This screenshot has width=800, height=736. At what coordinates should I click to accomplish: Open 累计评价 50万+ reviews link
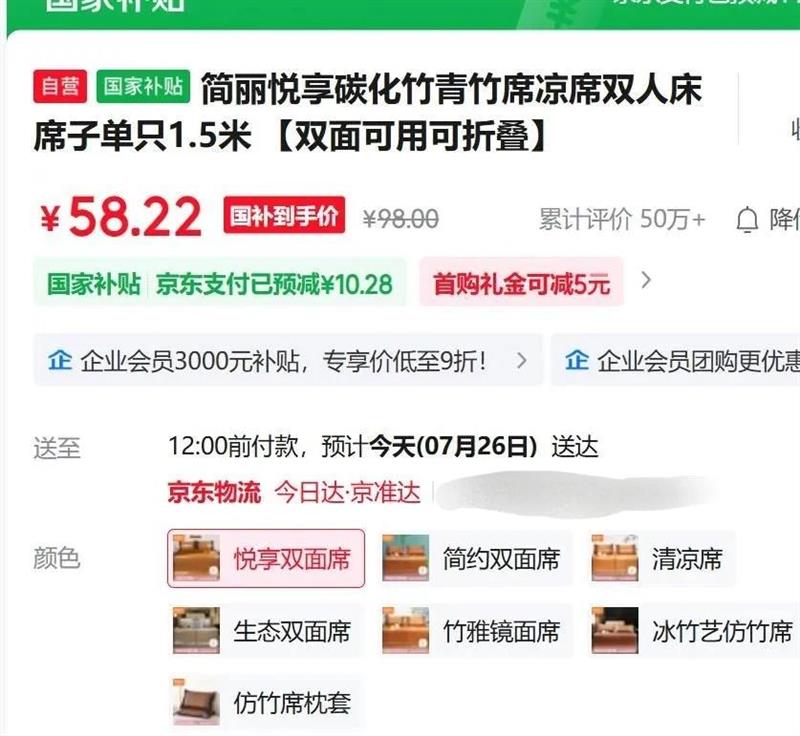(622, 219)
